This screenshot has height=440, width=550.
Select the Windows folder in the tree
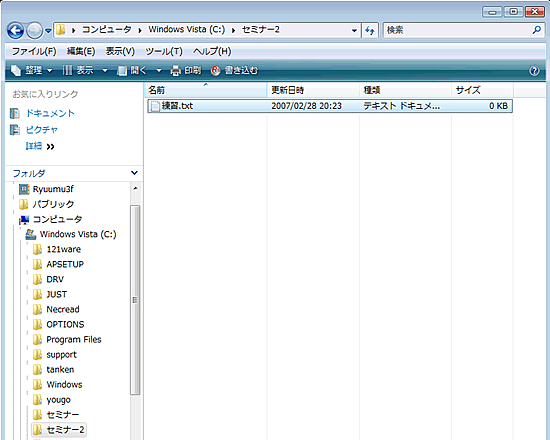click(x=64, y=385)
